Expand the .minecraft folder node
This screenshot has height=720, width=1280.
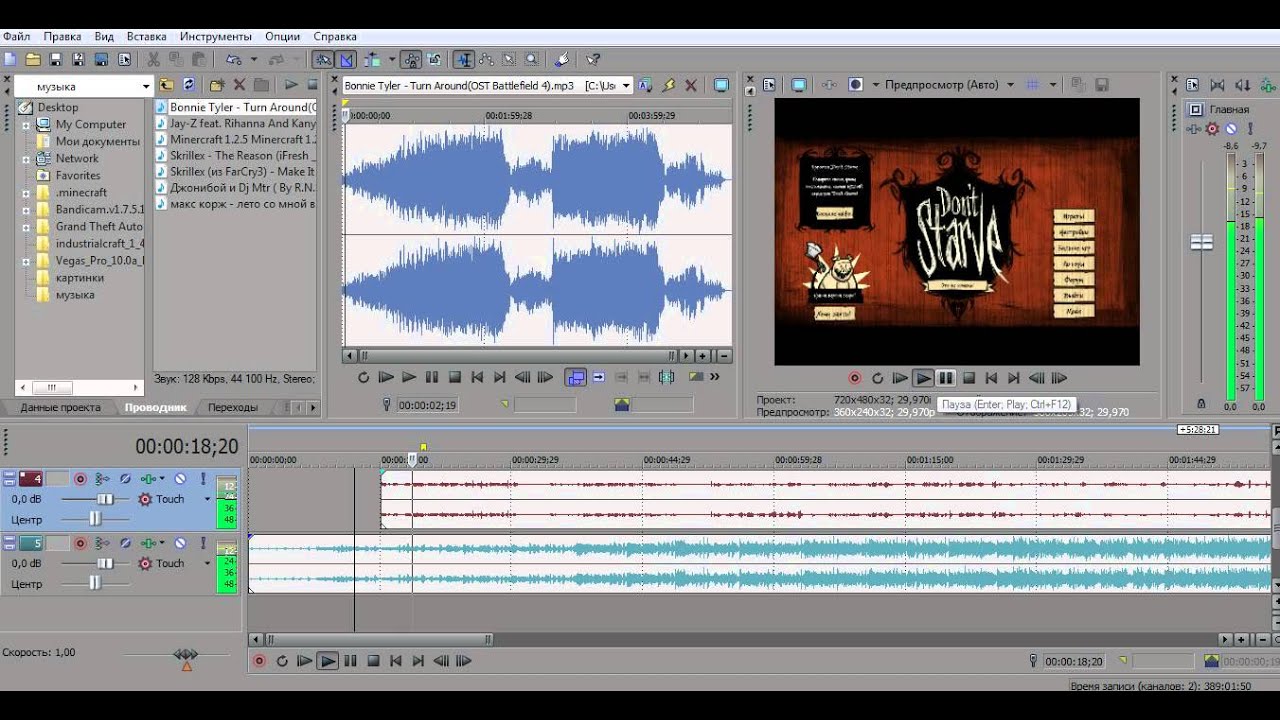(x=26, y=193)
